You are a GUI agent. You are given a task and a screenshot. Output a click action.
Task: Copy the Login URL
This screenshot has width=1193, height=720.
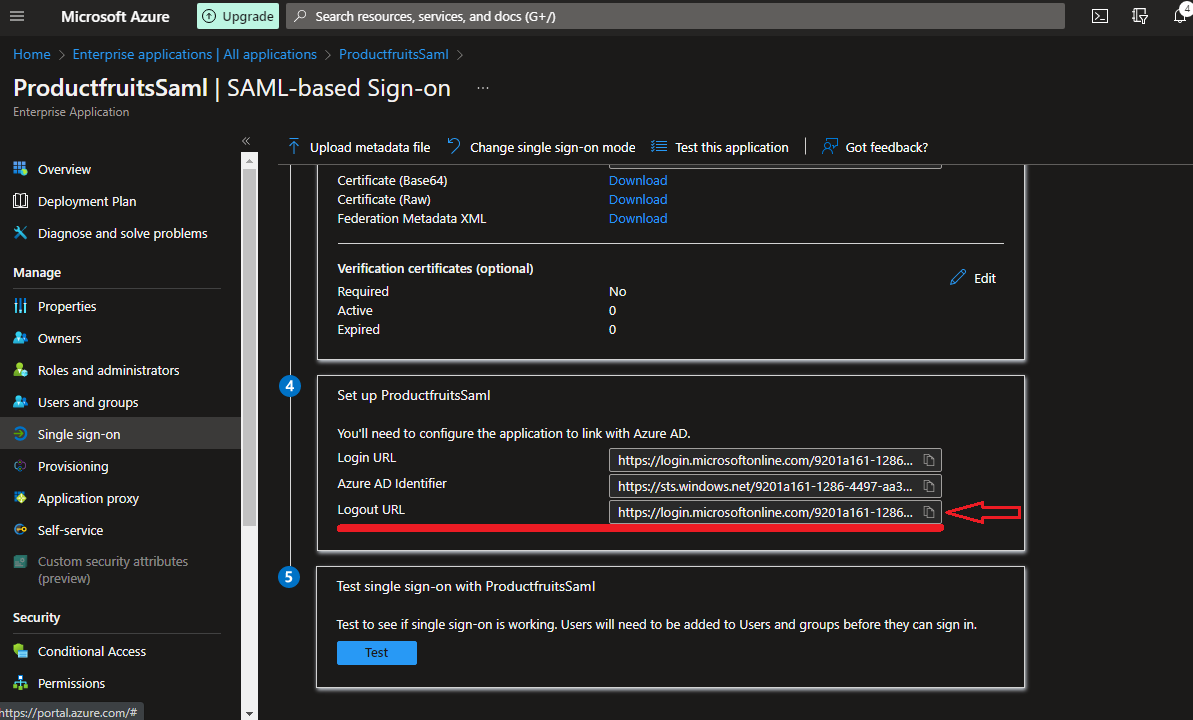click(x=928, y=460)
